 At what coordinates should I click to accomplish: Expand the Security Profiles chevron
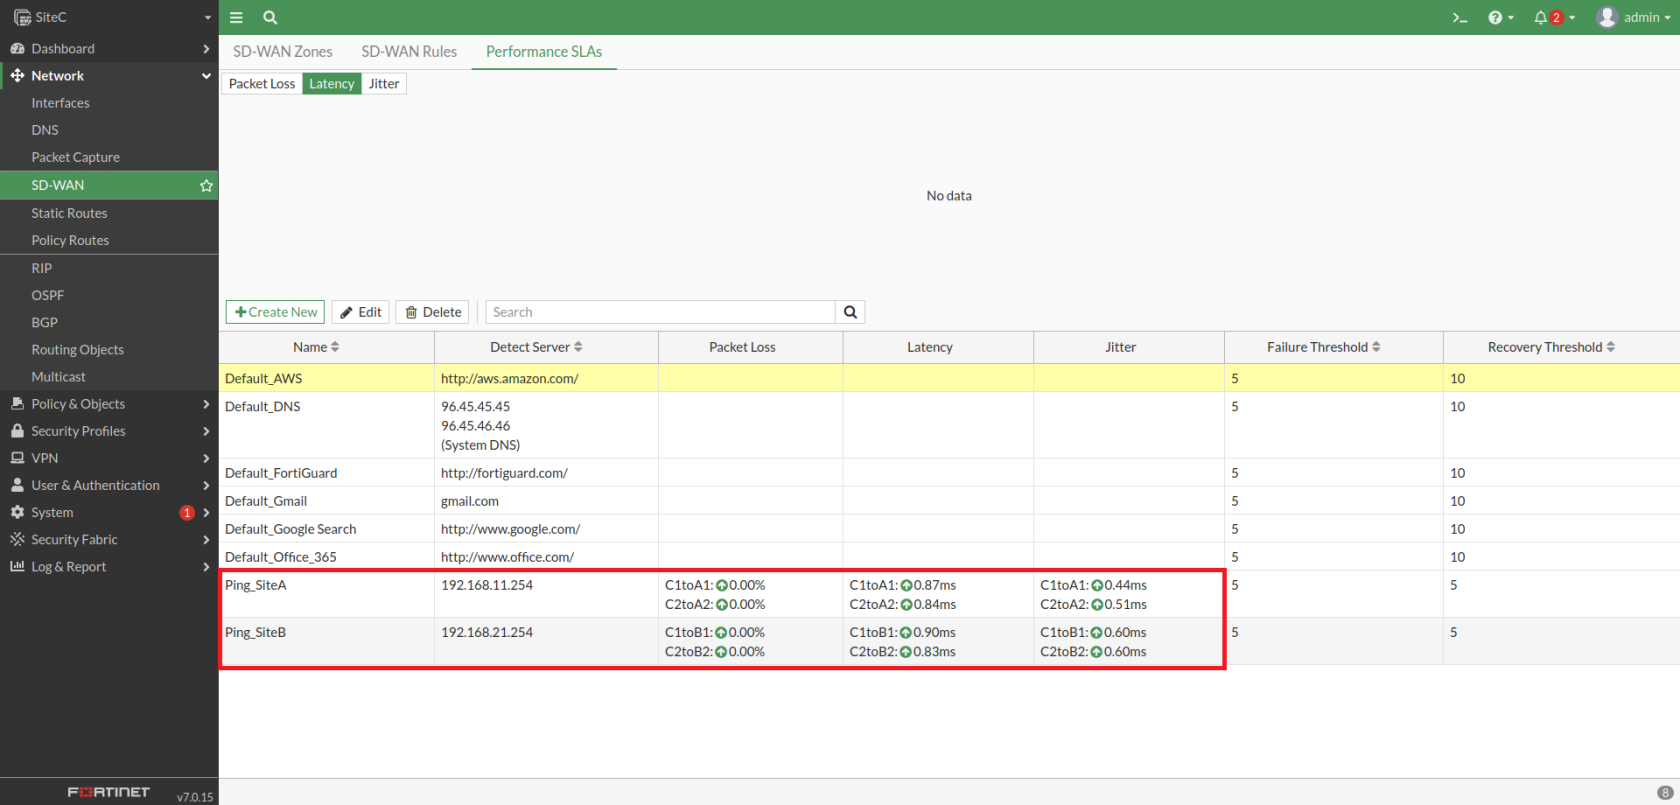click(206, 430)
